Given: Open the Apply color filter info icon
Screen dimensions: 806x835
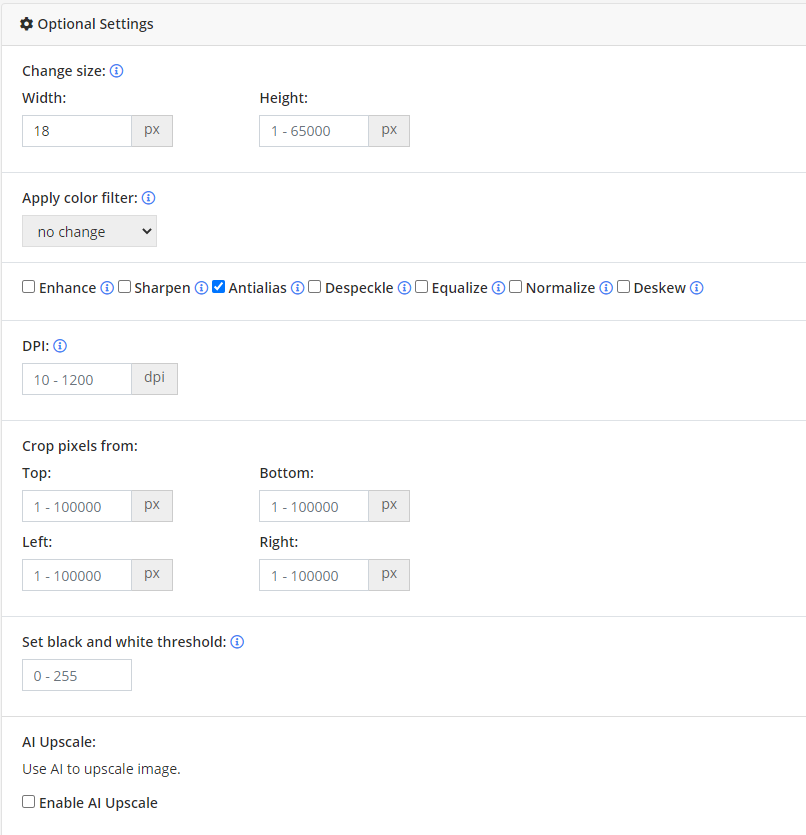Looking at the screenshot, I should [149, 198].
